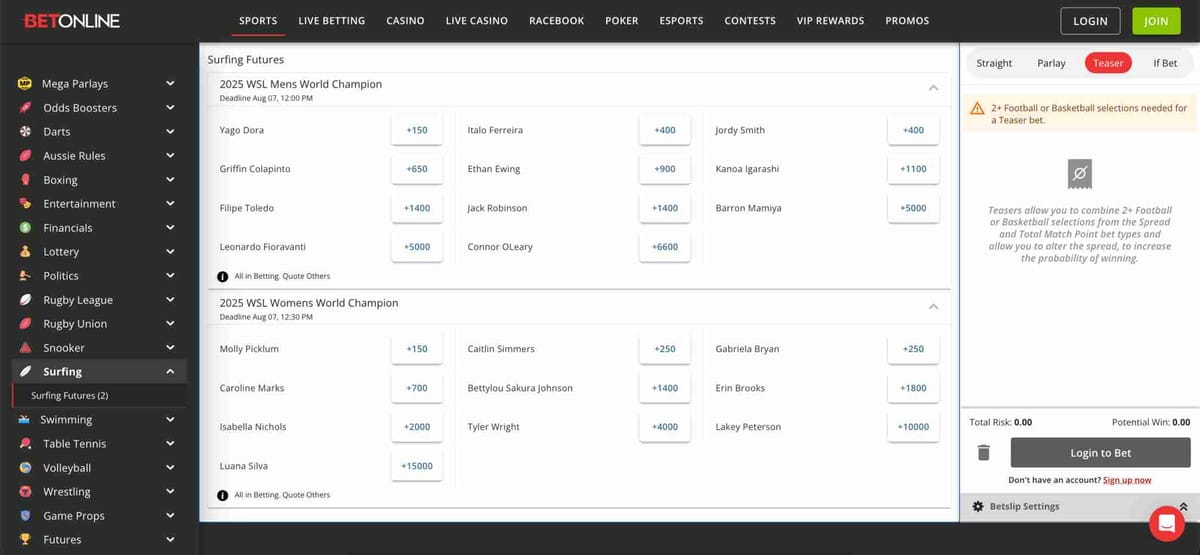Screen dimensions: 1200x555
Task: Click the Futures trophy icon
Action: tap(25, 540)
